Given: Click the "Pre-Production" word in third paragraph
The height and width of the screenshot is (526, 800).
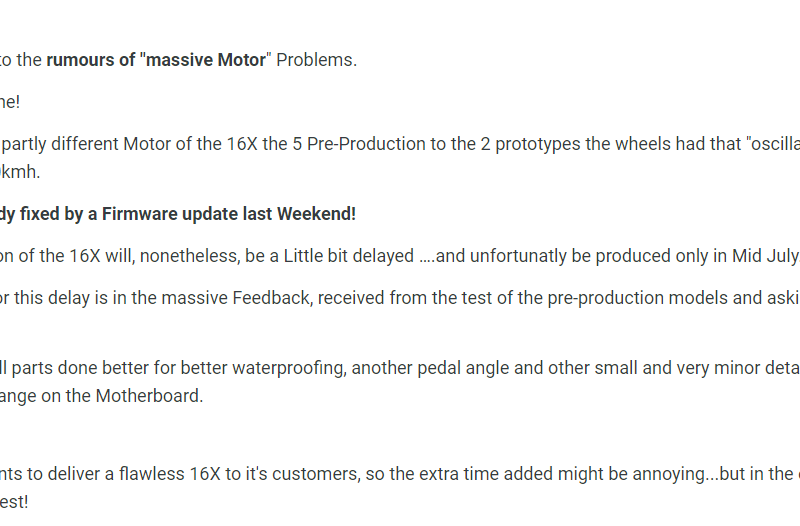Looking at the screenshot, I should 366,144.
